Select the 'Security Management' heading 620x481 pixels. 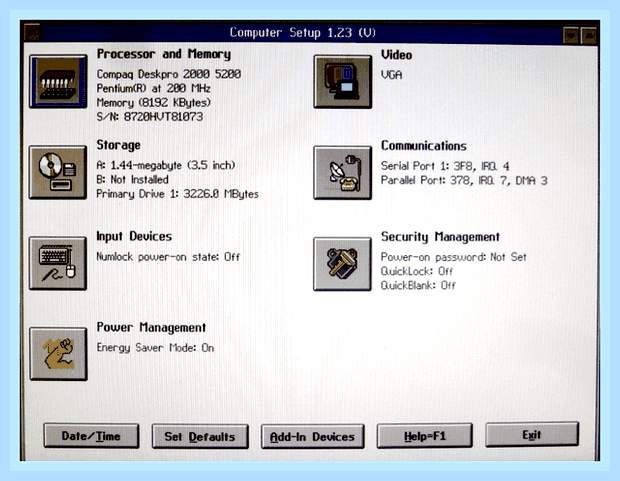point(440,237)
